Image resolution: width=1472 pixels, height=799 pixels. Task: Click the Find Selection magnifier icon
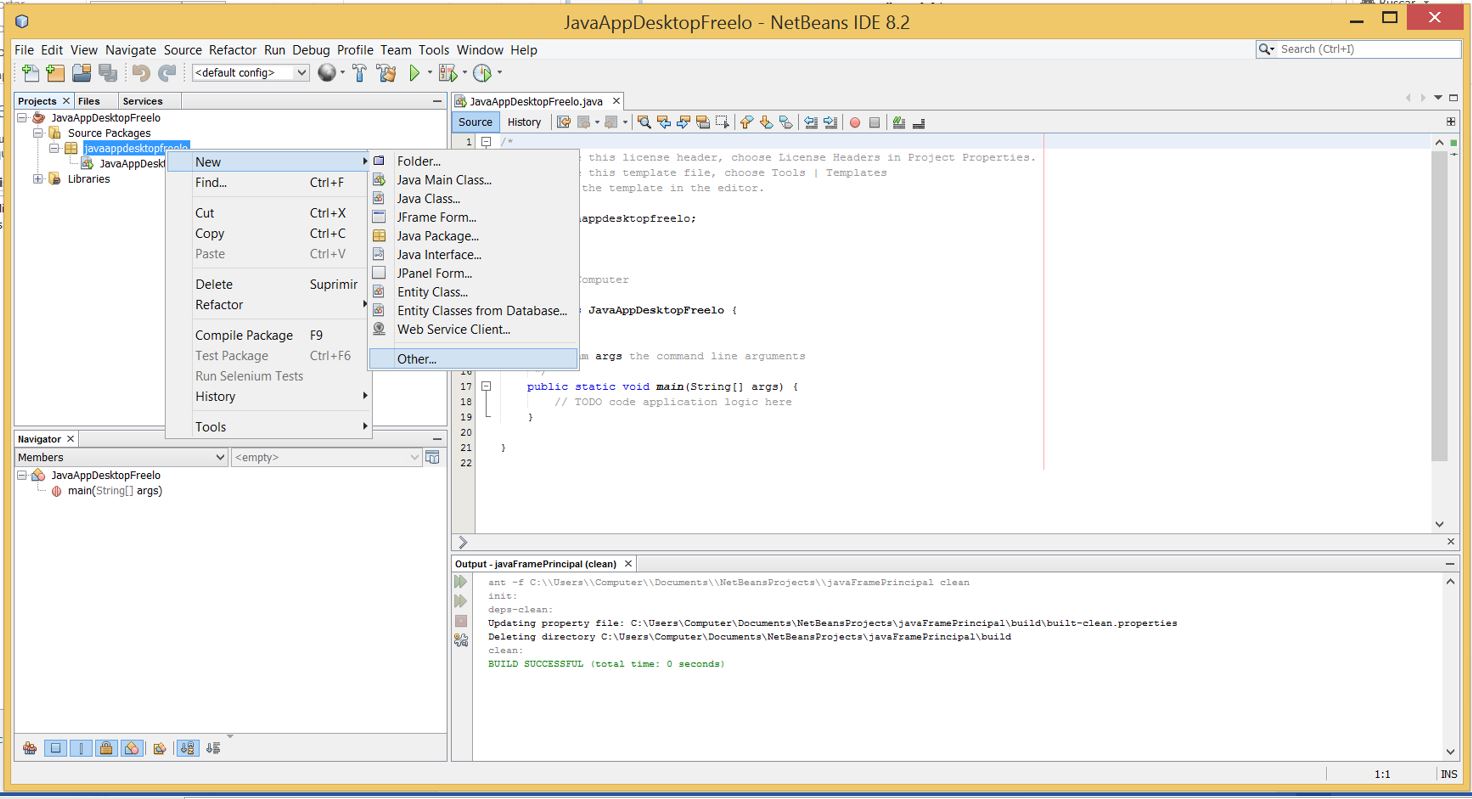[x=644, y=122]
